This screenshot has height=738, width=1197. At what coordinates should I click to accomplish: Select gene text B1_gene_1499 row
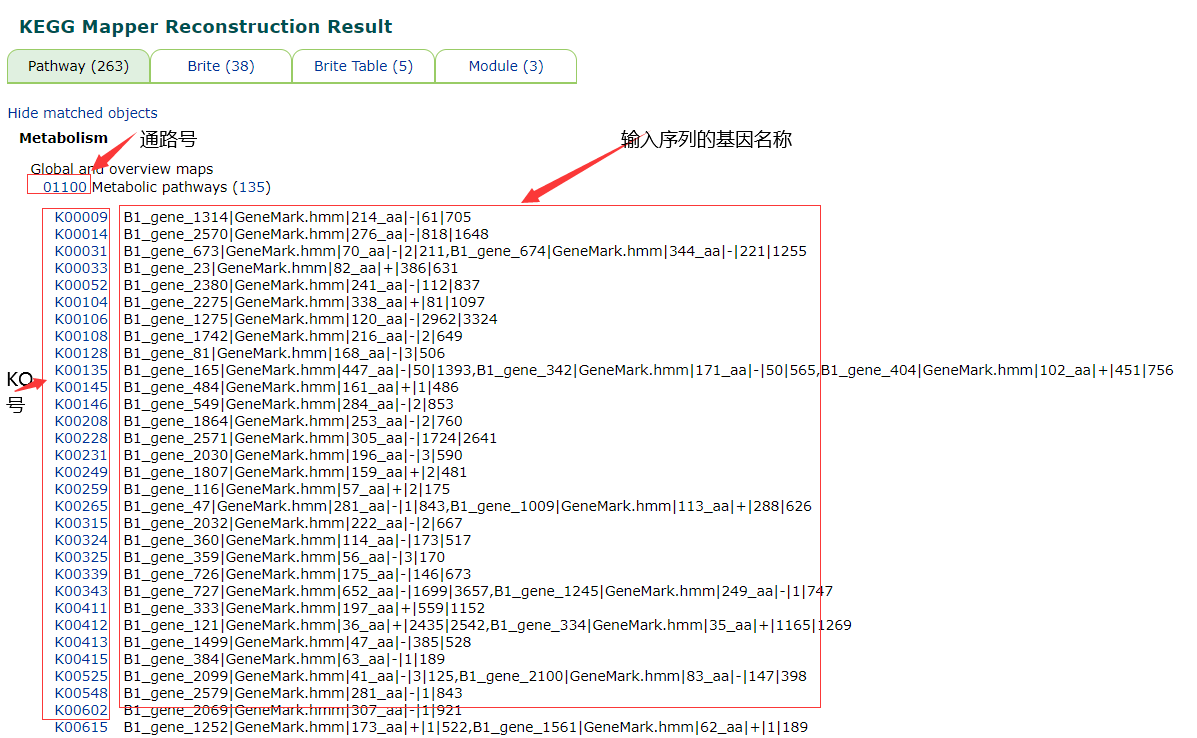point(298,642)
